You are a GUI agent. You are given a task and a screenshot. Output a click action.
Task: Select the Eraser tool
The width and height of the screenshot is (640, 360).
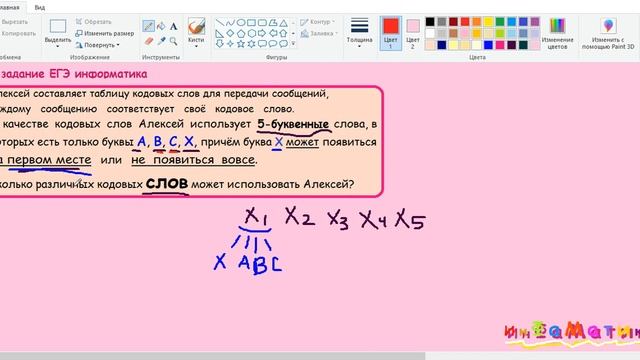tap(149, 41)
